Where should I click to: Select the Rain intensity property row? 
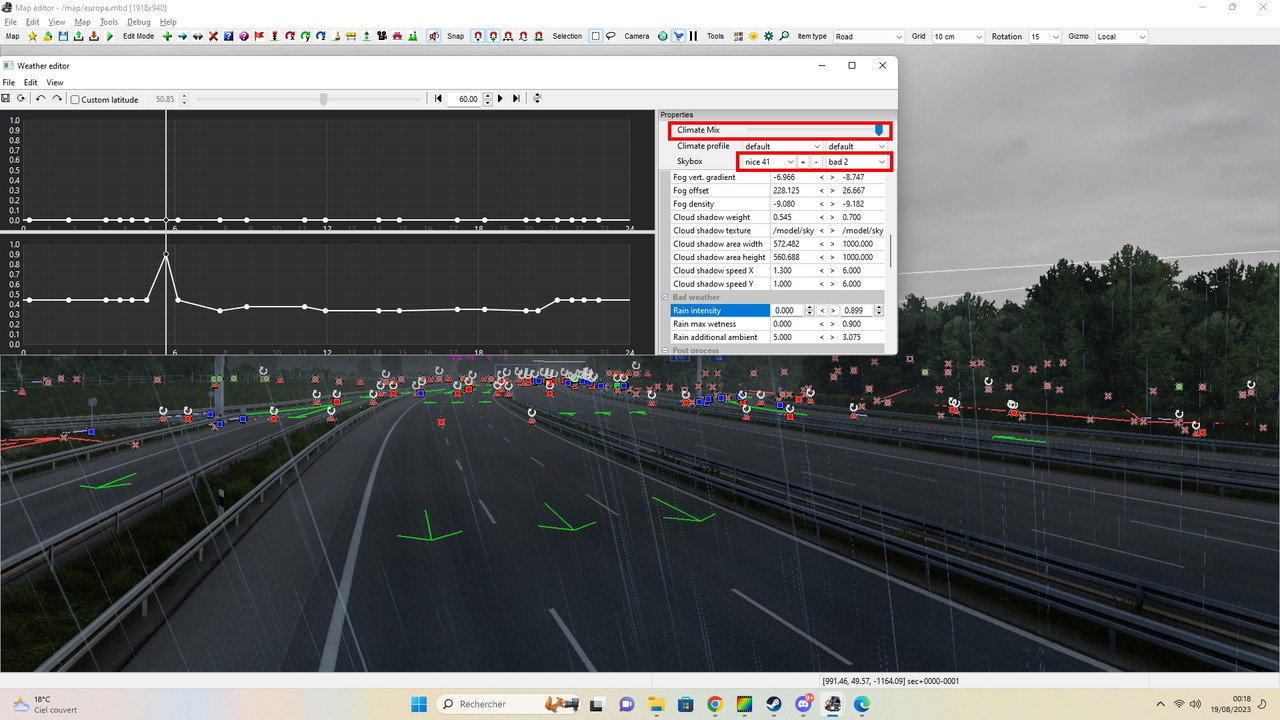pos(720,311)
